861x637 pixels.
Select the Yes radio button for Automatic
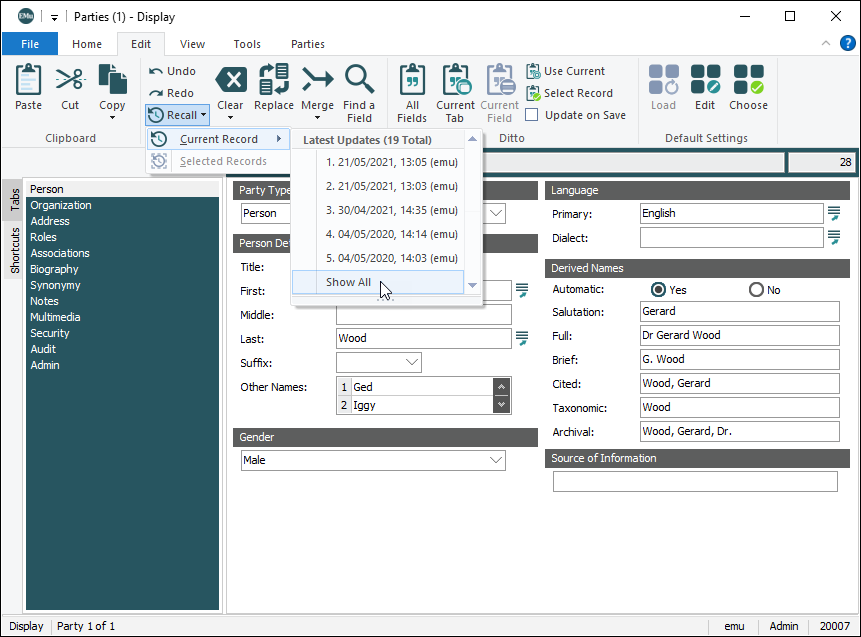tap(658, 290)
